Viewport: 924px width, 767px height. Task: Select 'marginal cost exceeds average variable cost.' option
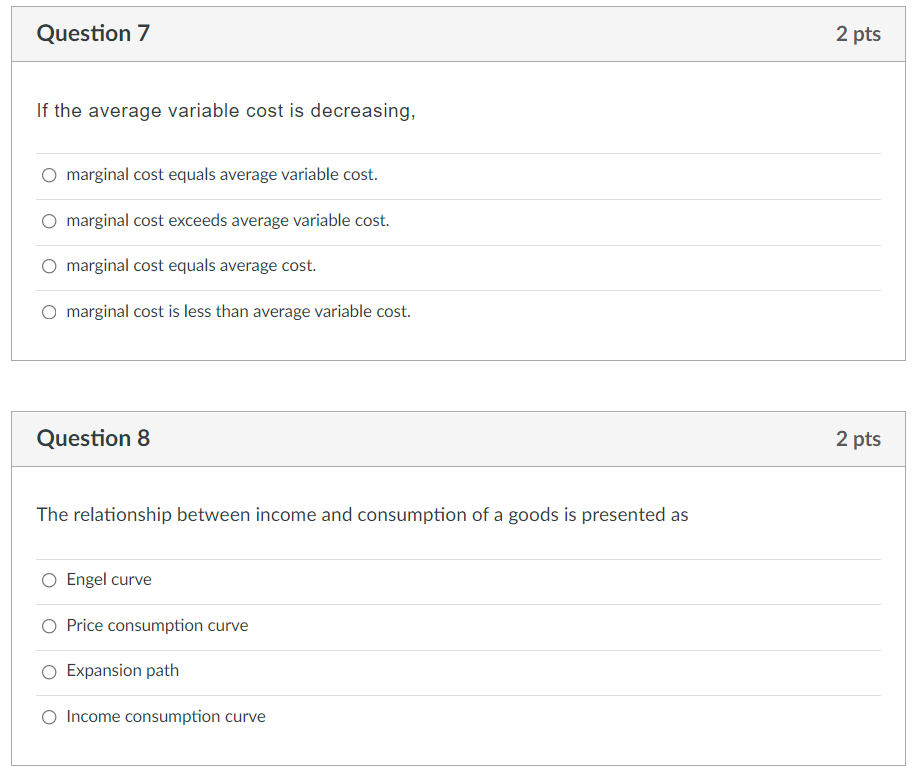(x=49, y=221)
